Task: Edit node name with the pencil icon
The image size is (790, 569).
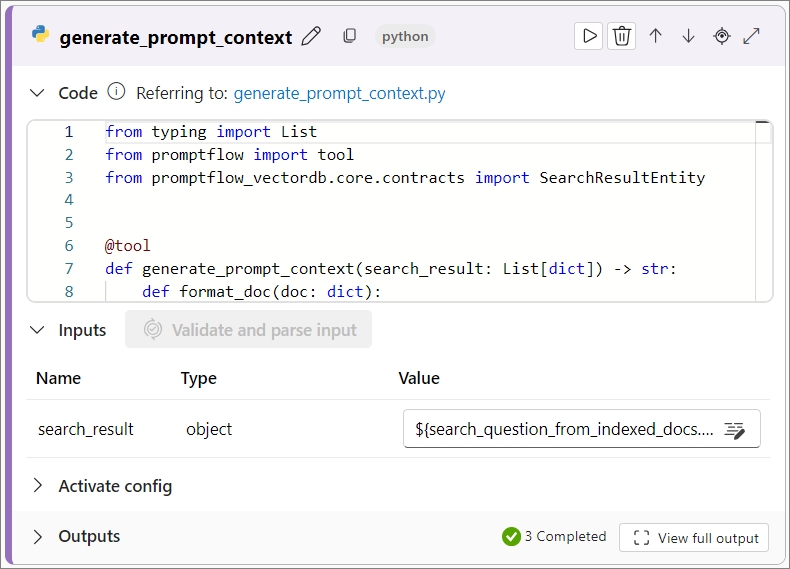Action: pos(311,36)
